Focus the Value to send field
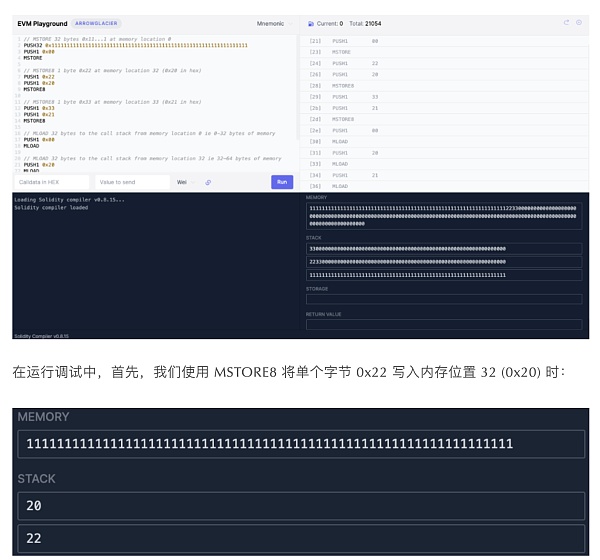This screenshot has width=600, height=560. [x=132, y=182]
